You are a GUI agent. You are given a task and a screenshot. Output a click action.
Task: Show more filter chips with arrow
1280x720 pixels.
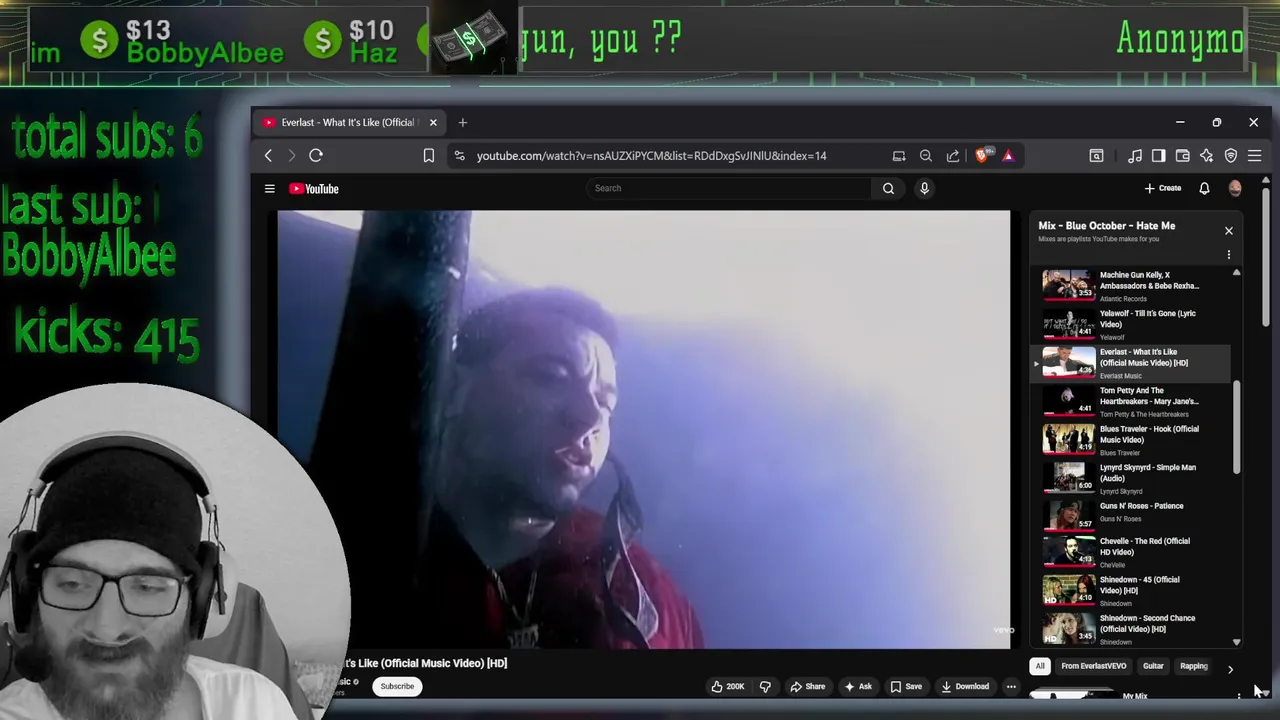[x=1230, y=669]
